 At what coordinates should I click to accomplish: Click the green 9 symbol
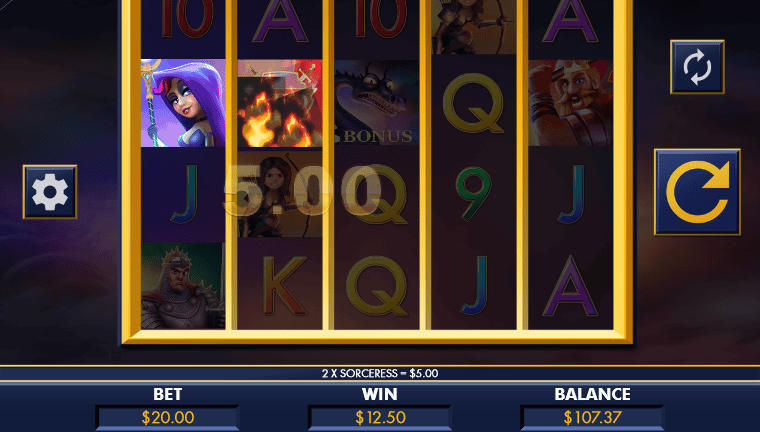474,194
